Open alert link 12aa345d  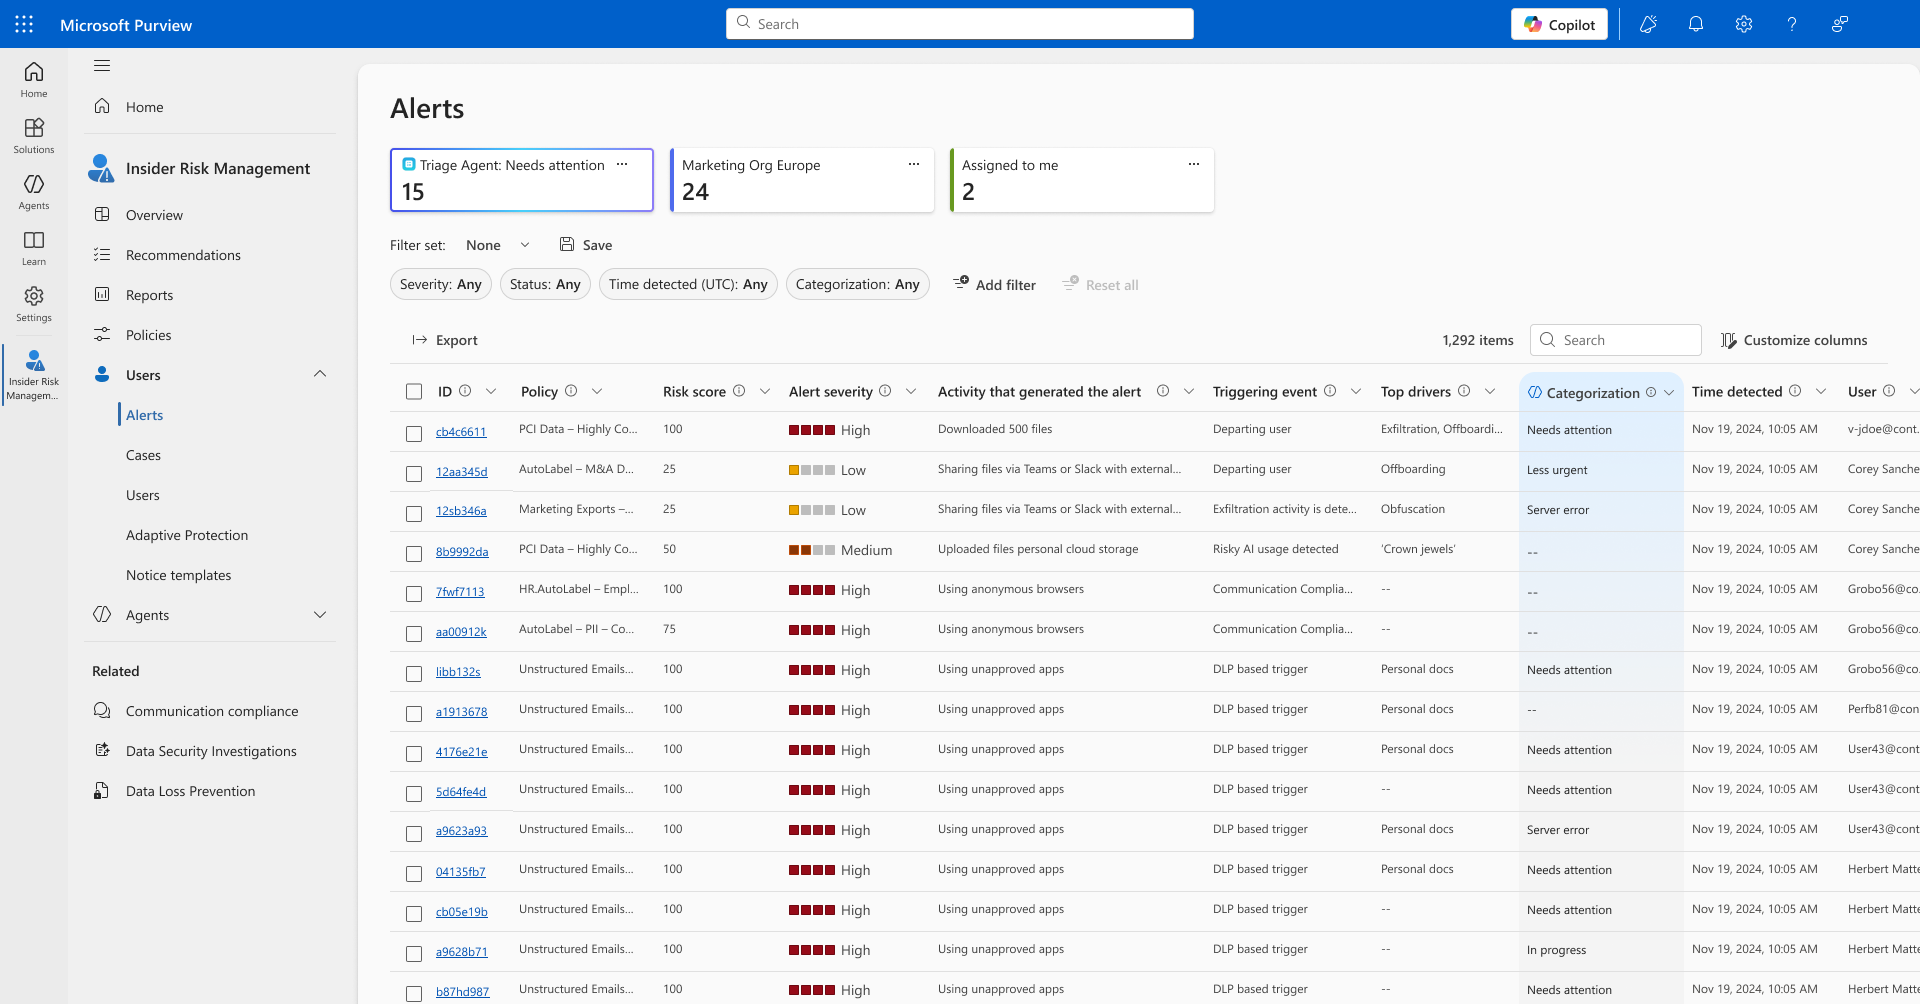pos(462,471)
